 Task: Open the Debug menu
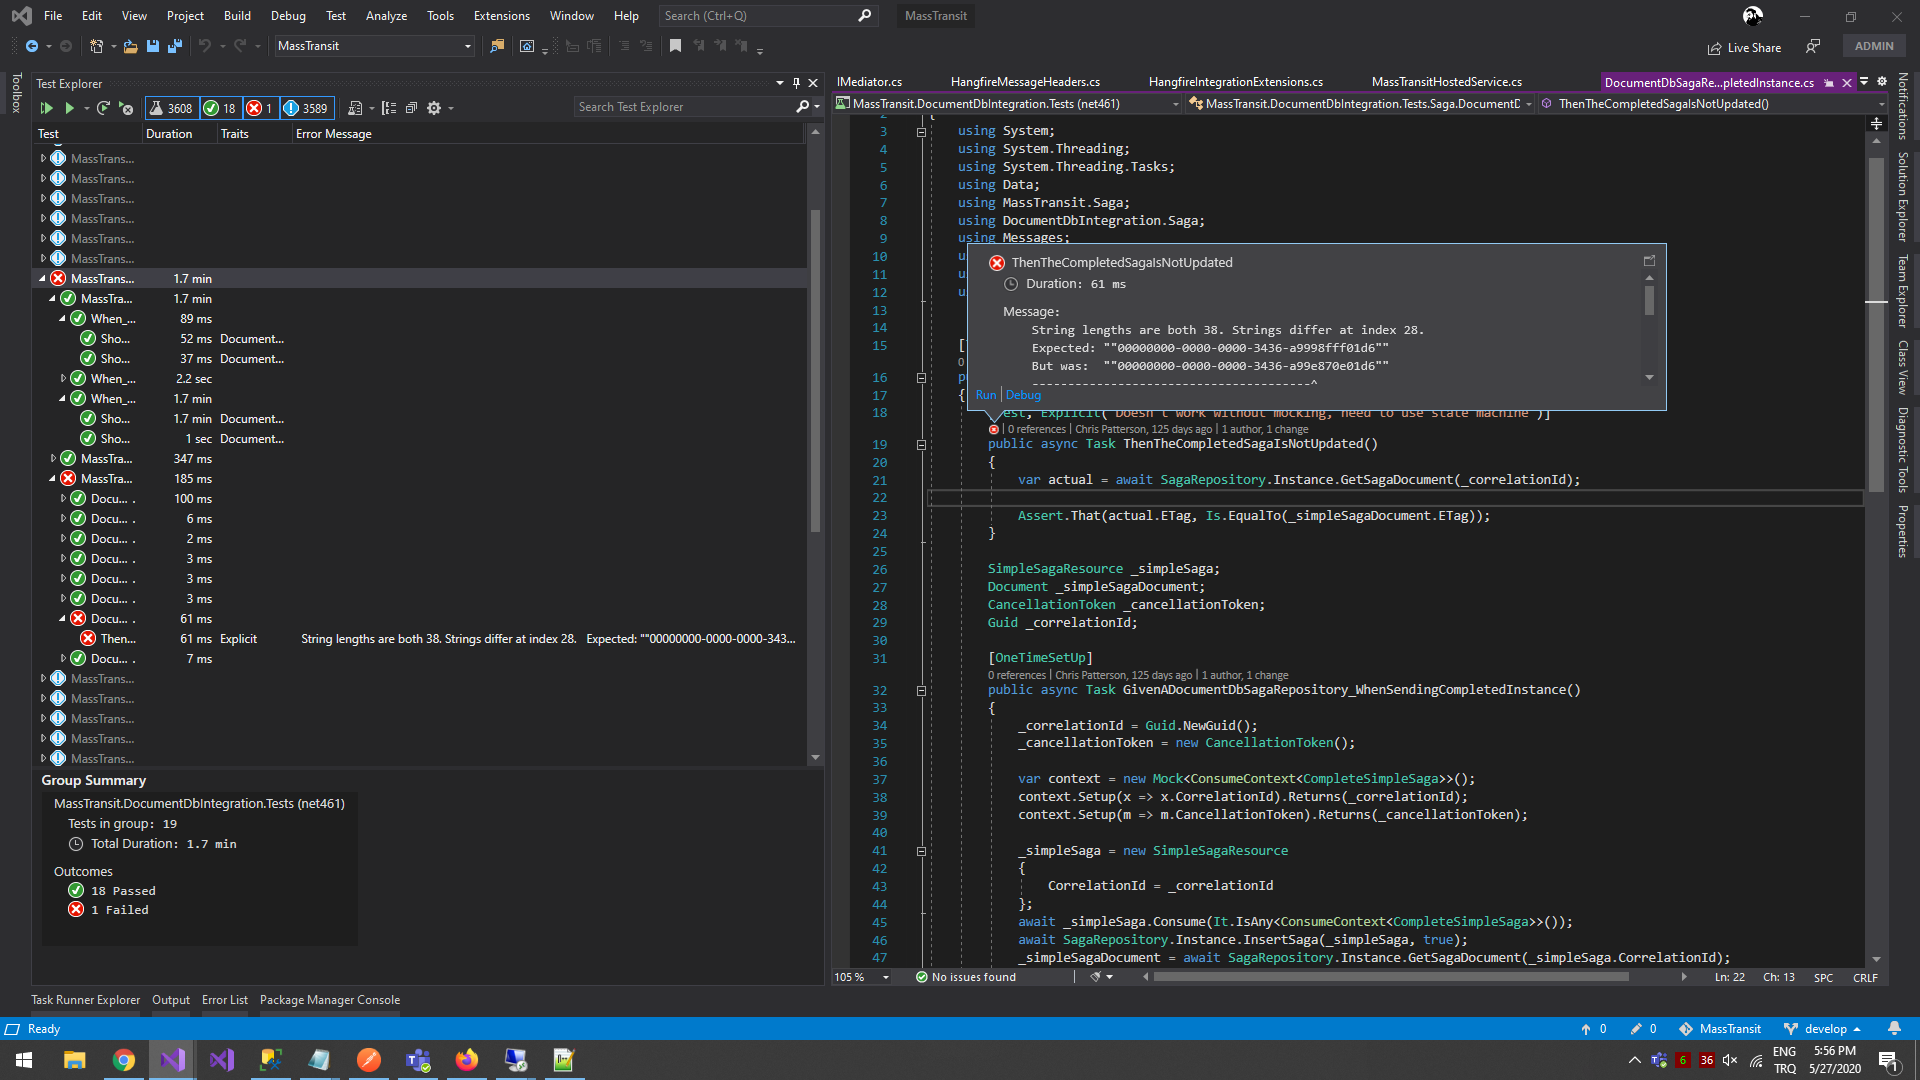288,15
